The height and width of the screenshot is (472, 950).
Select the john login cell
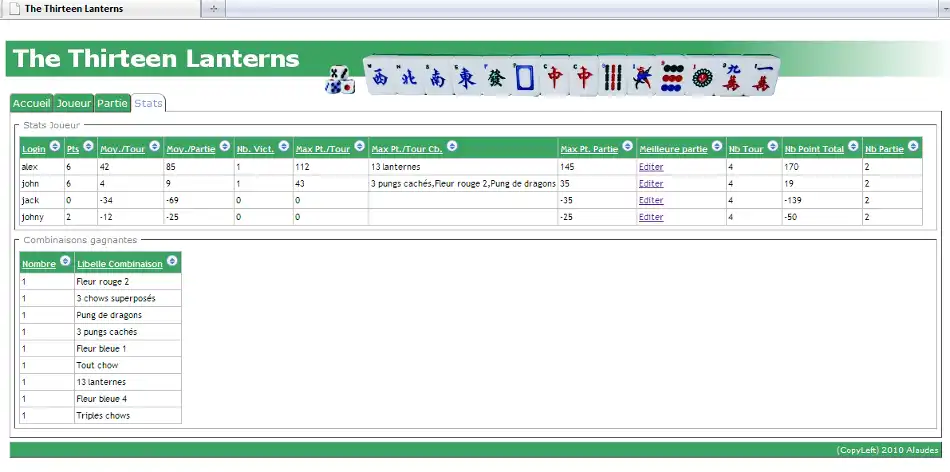[42, 184]
